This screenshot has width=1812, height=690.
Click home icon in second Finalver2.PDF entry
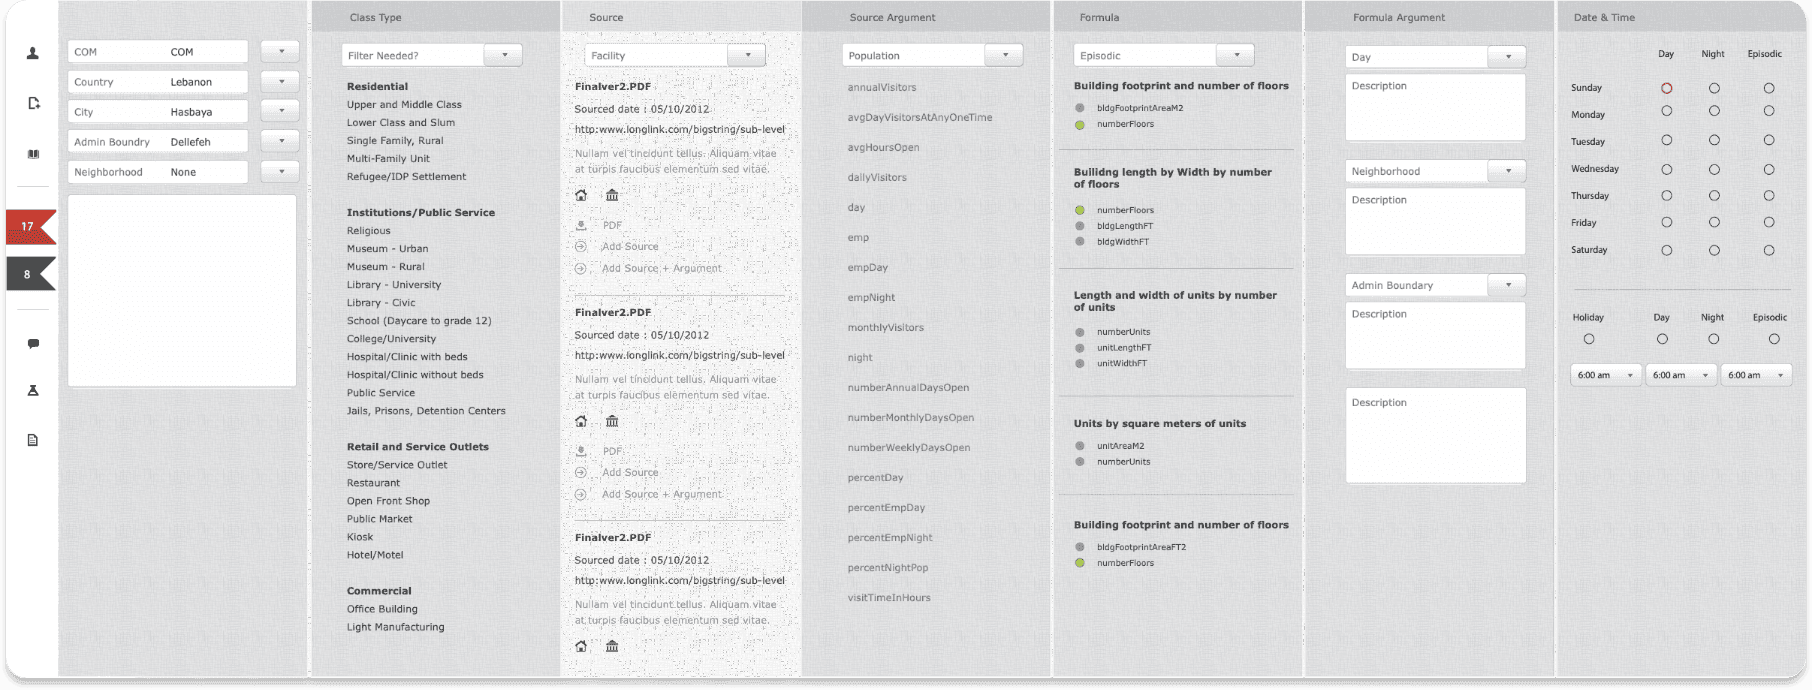pos(581,421)
